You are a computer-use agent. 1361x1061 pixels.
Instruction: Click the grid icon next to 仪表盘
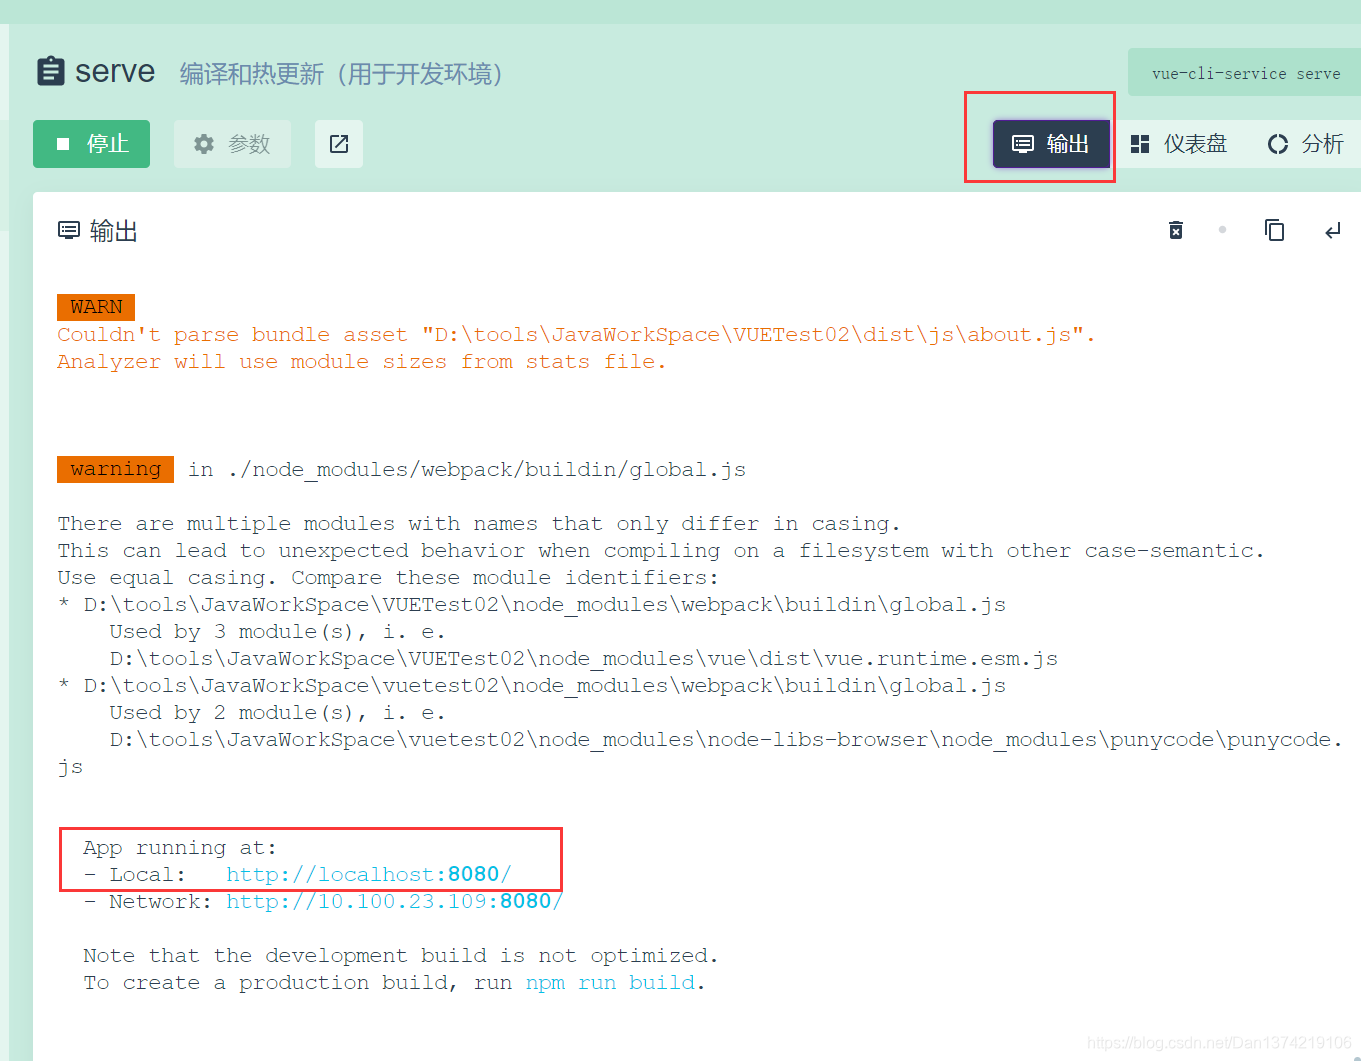[x=1140, y=143]
